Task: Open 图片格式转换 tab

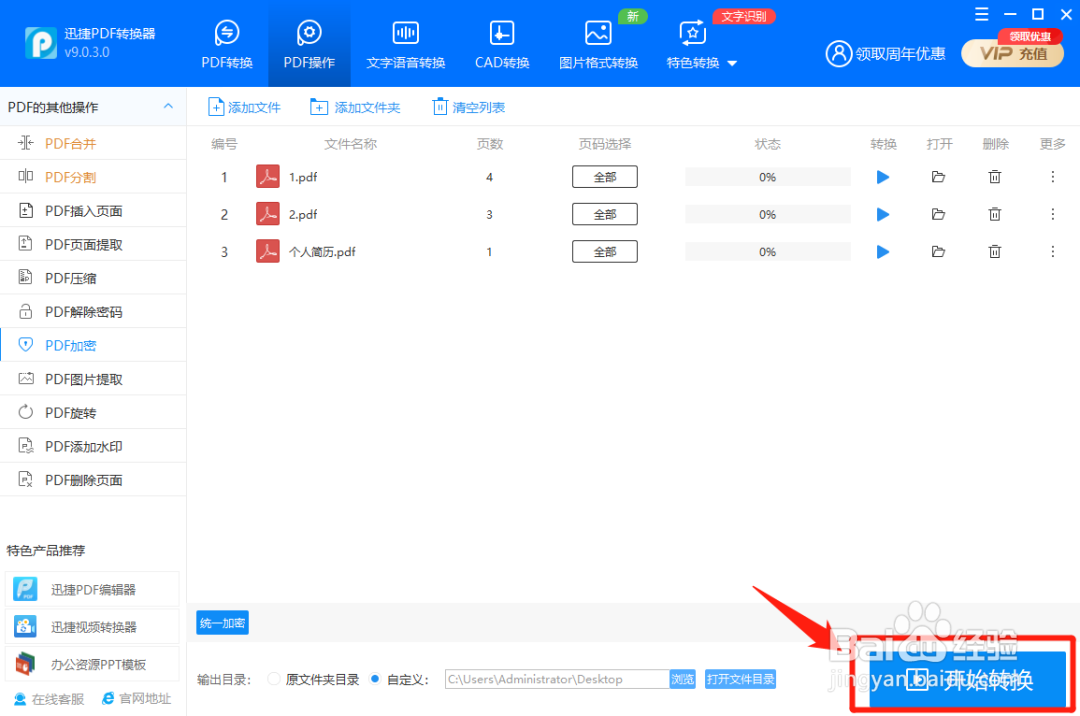Action: pyautogui.click(x=598, y=45)
